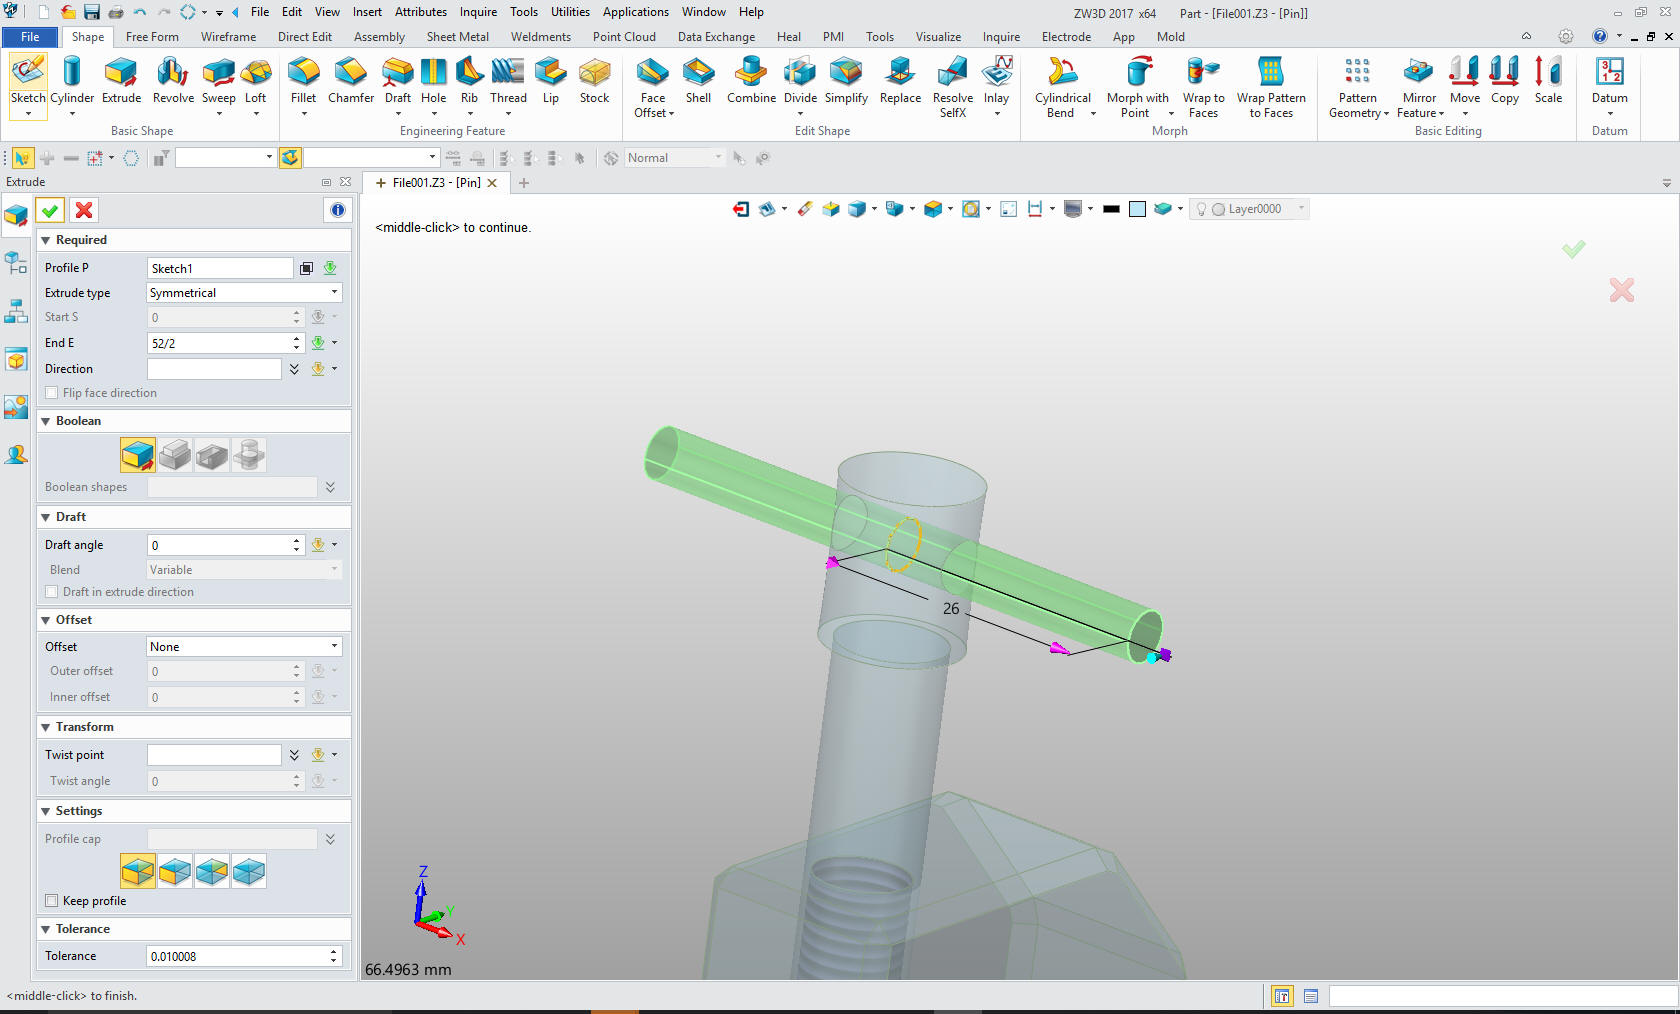Click the blue File button
The height and width of the screenshot is (1014, 1680).
31,37
